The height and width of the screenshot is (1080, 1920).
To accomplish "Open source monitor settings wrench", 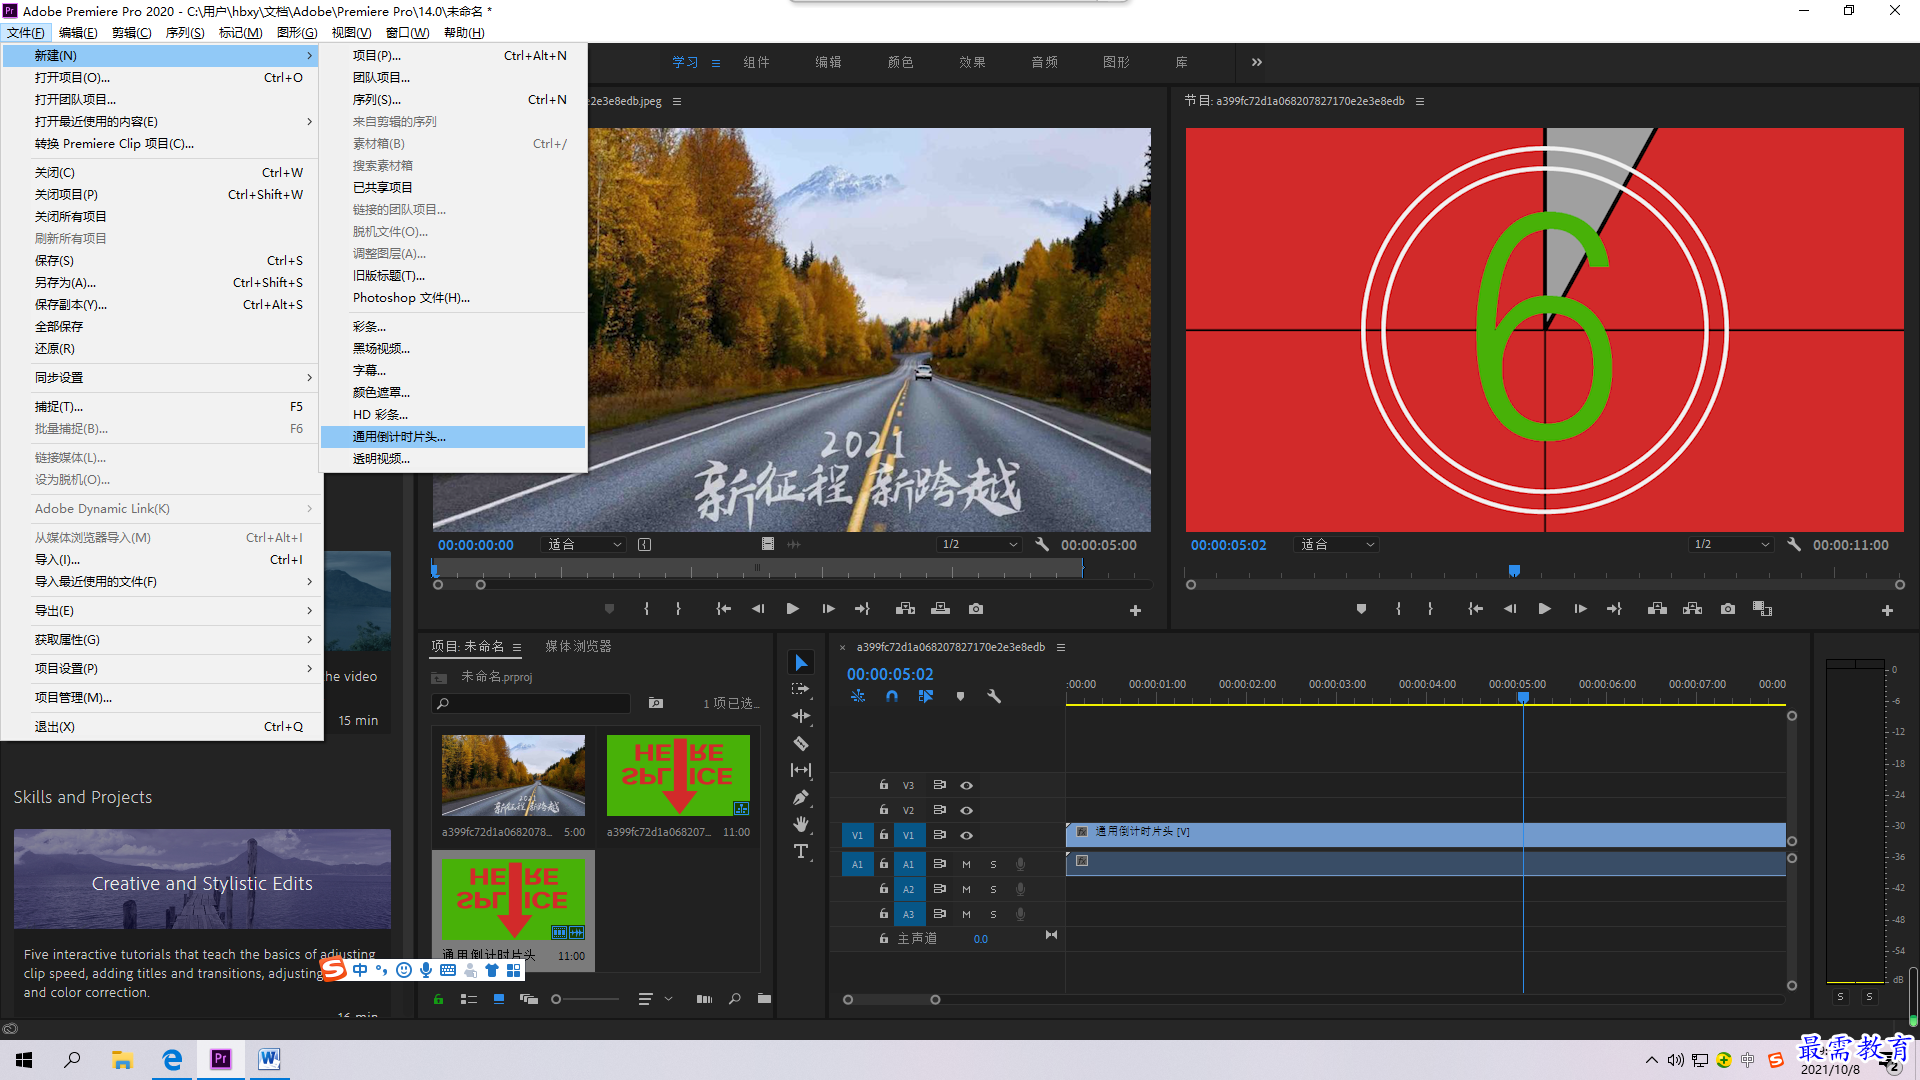I will point(1042,545).
